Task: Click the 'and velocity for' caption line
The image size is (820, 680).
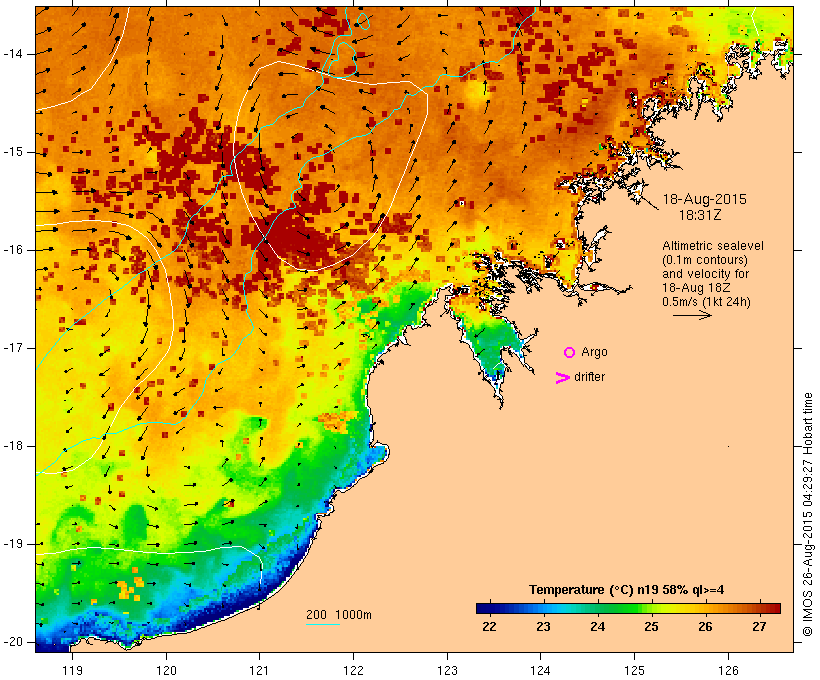Action: (705, 274)
